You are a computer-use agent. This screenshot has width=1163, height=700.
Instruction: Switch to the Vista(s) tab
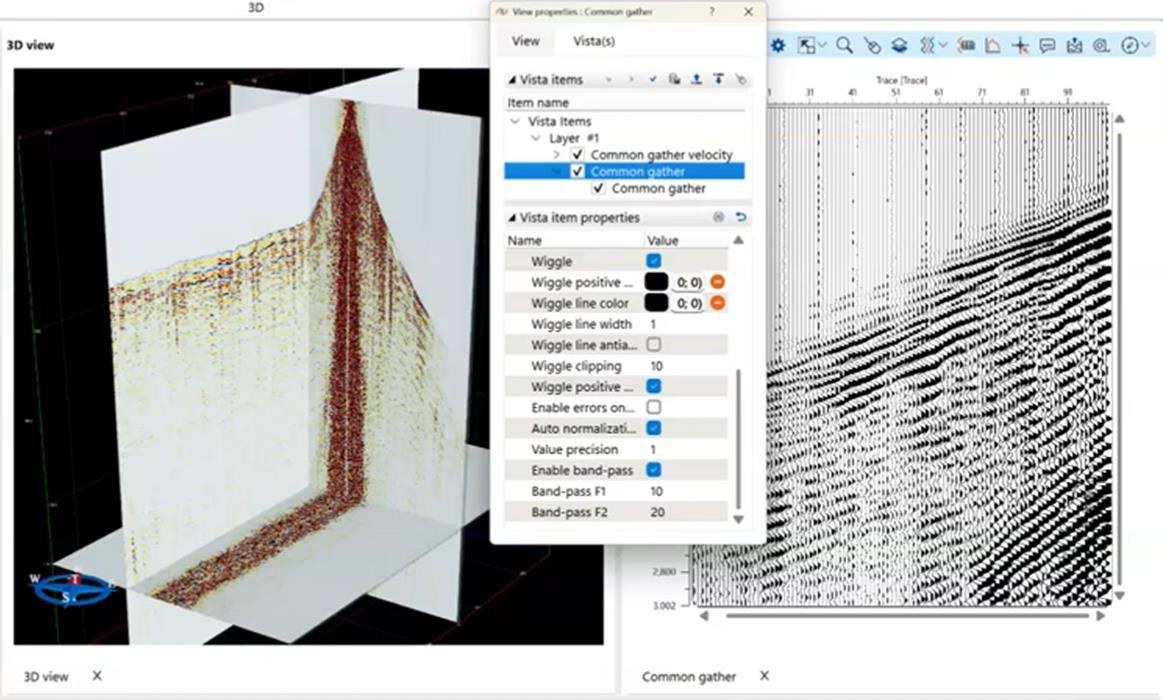[593, 41]
